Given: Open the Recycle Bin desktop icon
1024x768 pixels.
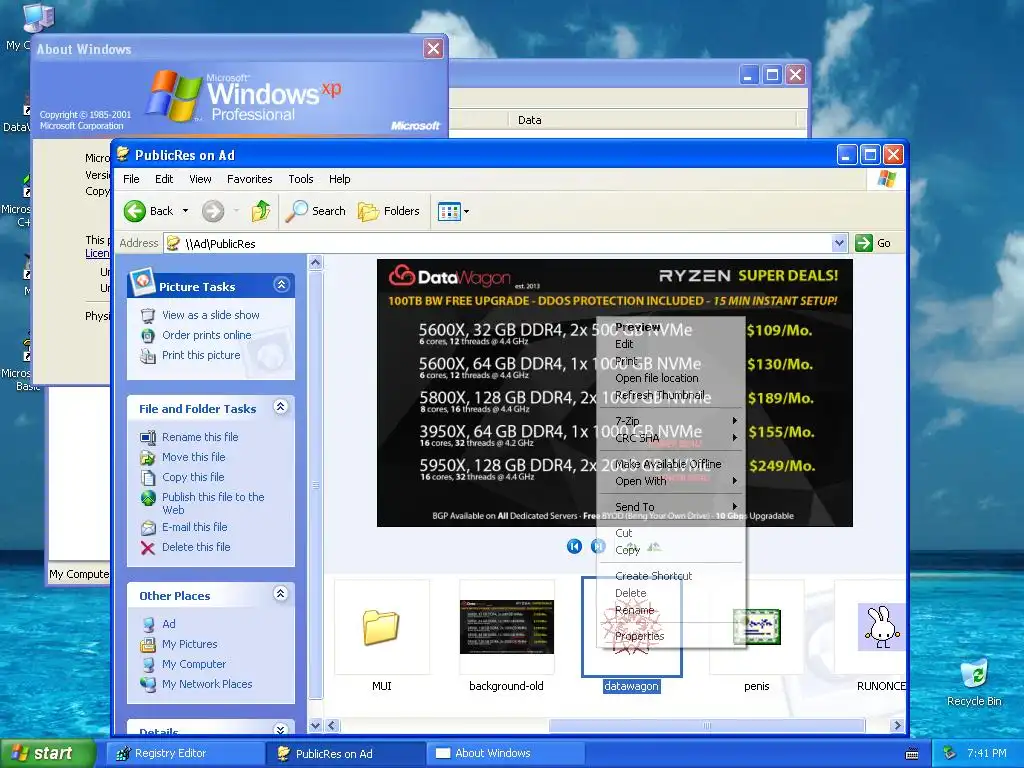Looking at the screenshot, I should click(974, 682).
